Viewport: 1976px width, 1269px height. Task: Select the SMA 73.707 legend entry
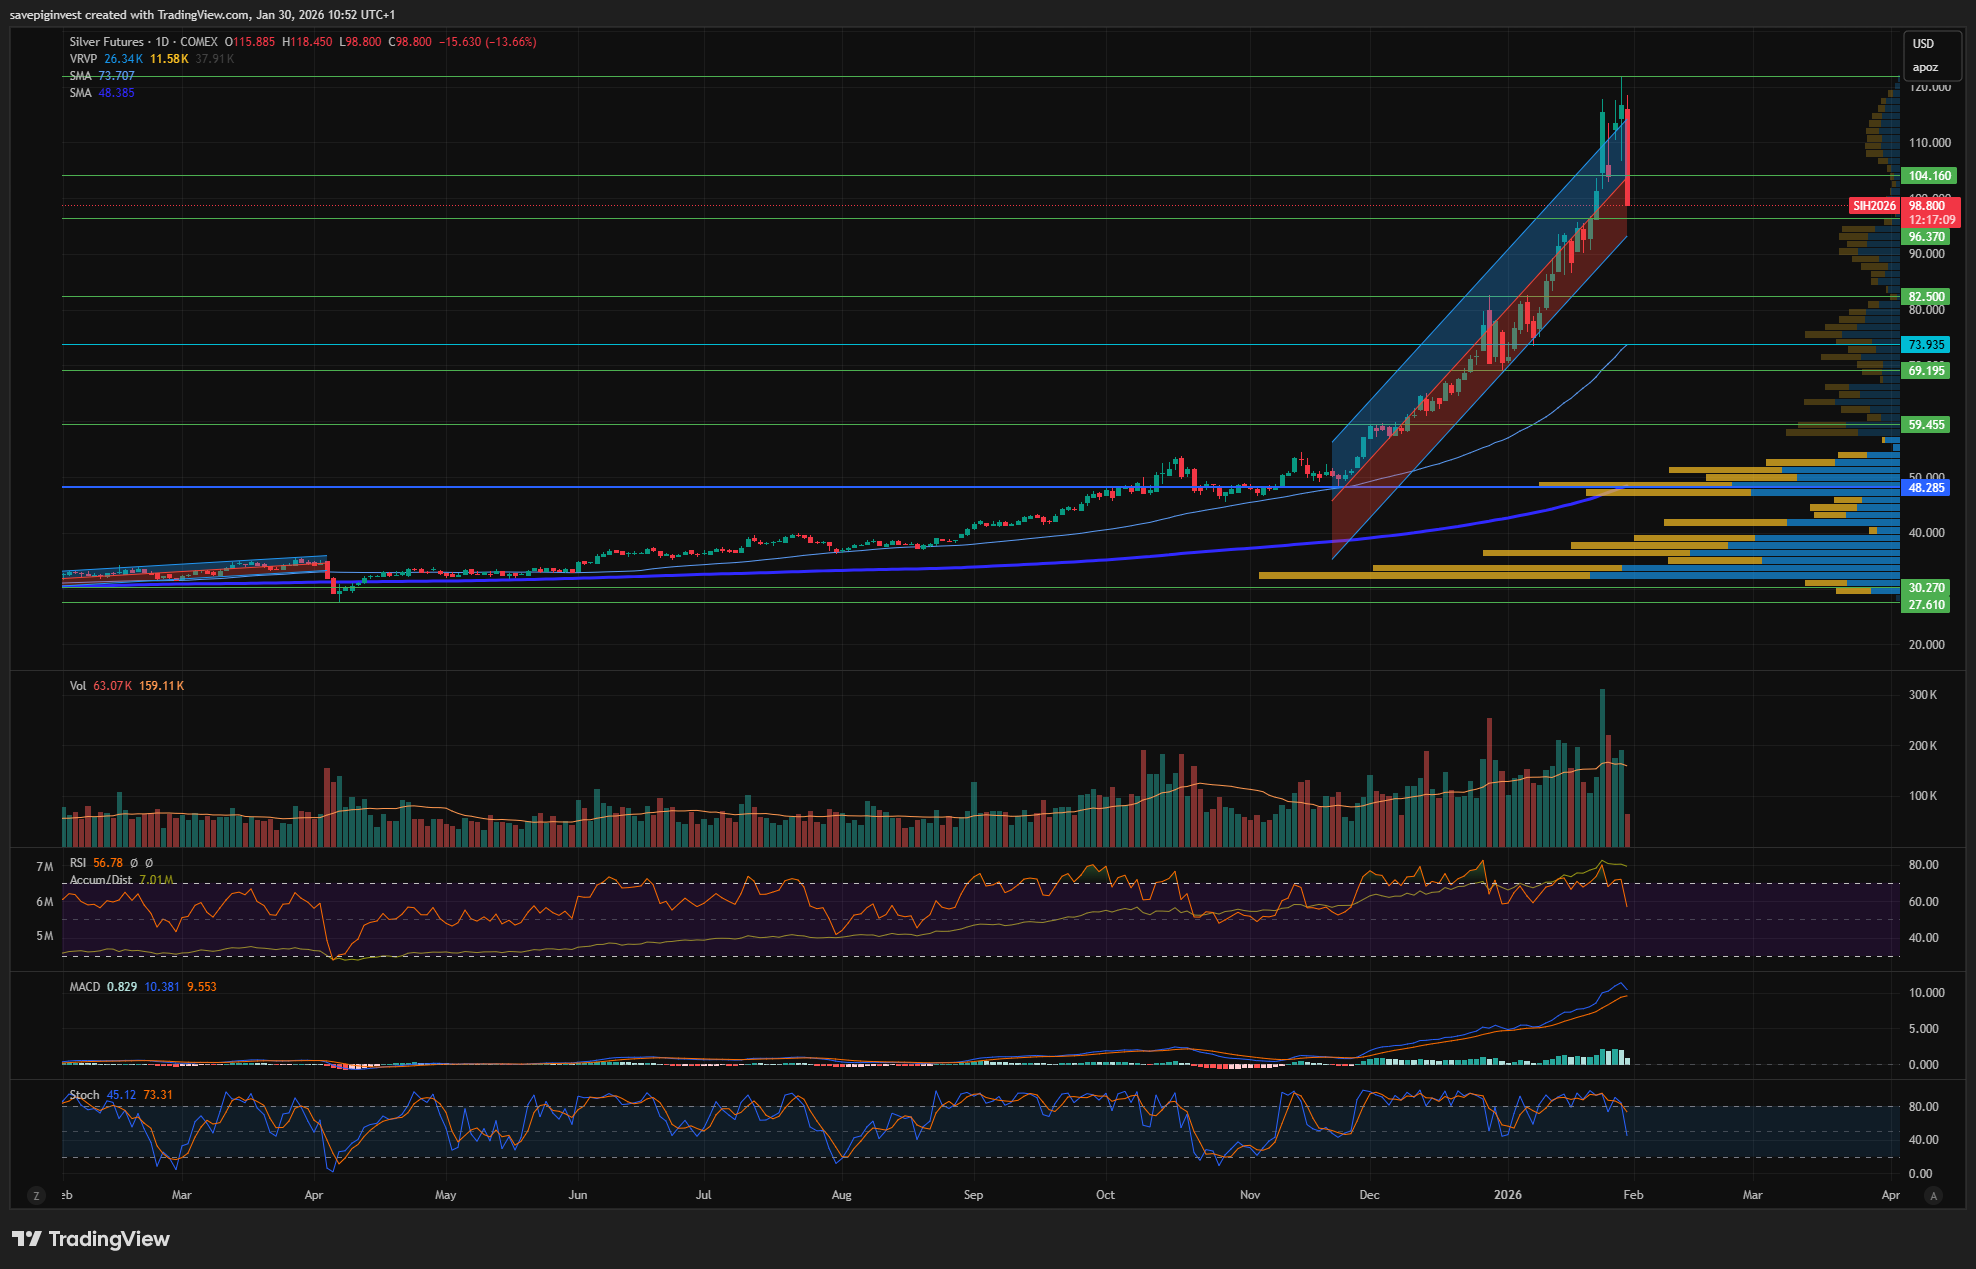[x=101, y=76]
